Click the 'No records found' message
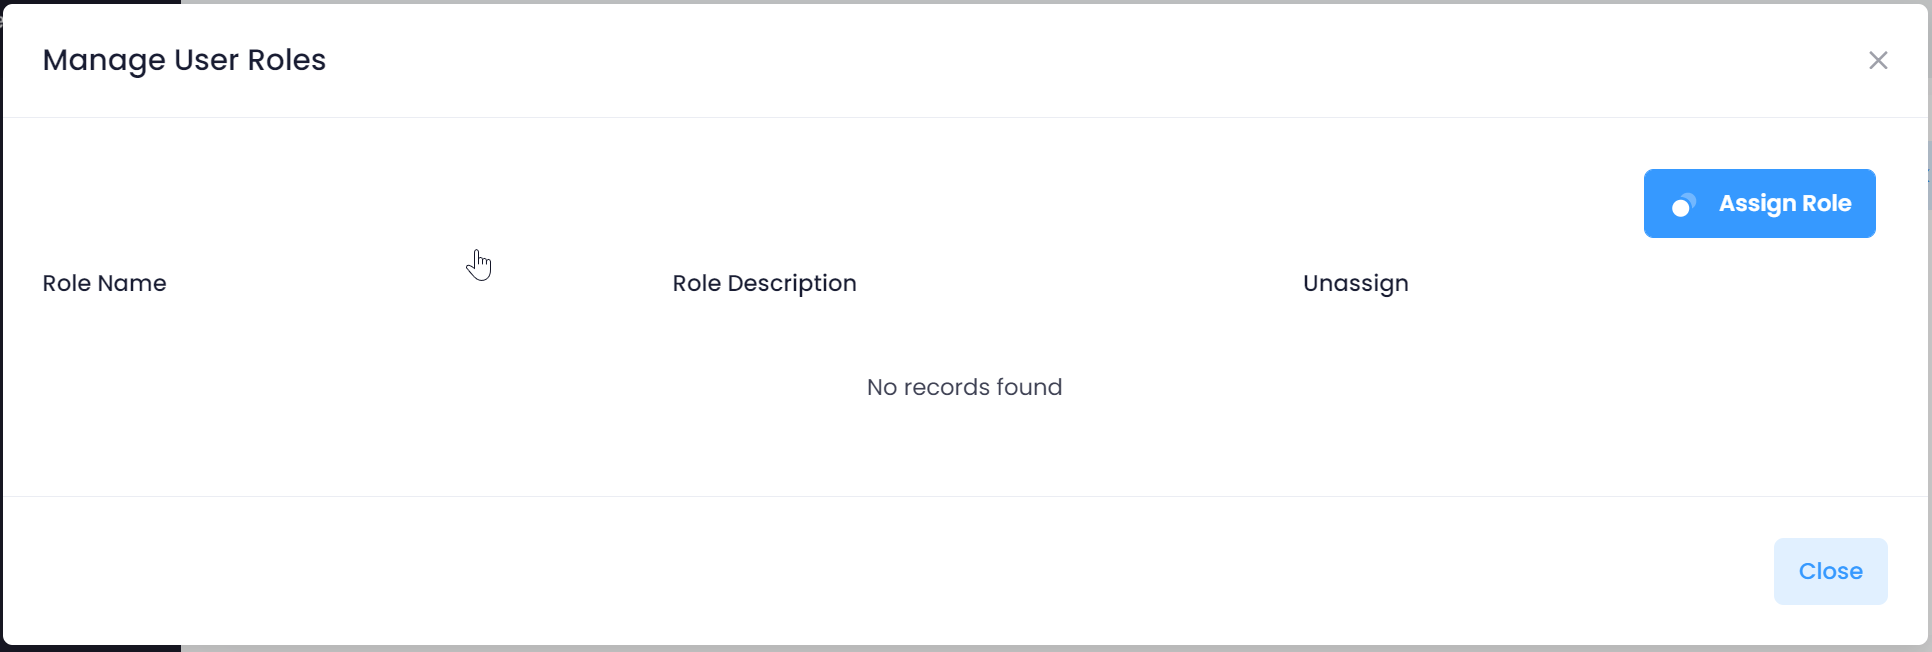 click(x=964, y=387)
